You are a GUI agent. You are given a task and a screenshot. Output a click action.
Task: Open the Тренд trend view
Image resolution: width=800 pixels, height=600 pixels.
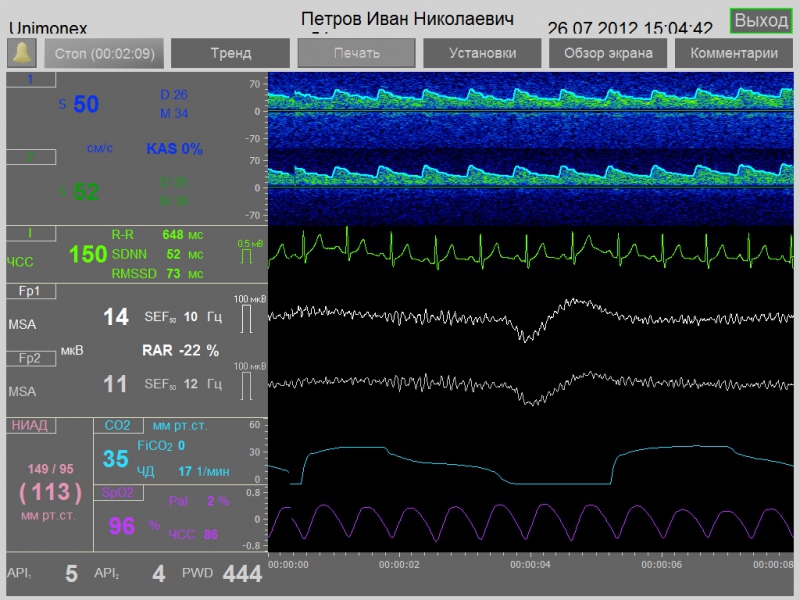pos(230,53)
